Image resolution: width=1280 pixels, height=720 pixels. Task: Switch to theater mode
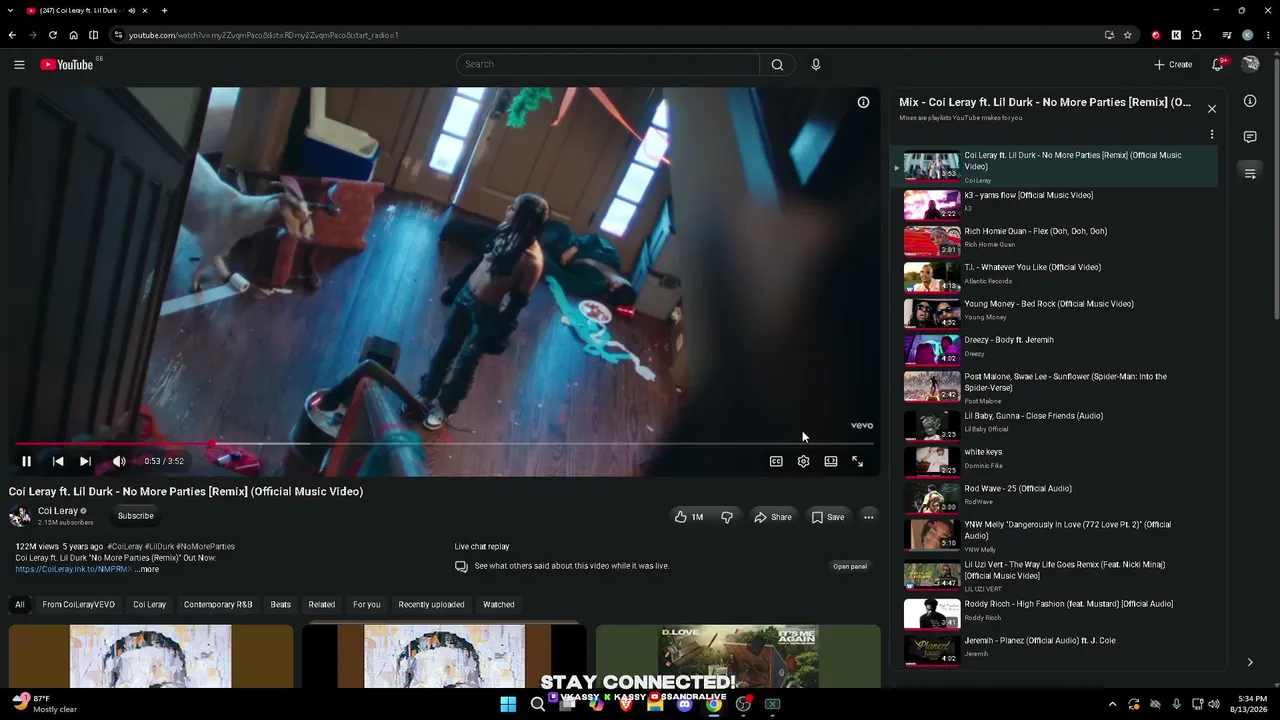tap(831, 461)
